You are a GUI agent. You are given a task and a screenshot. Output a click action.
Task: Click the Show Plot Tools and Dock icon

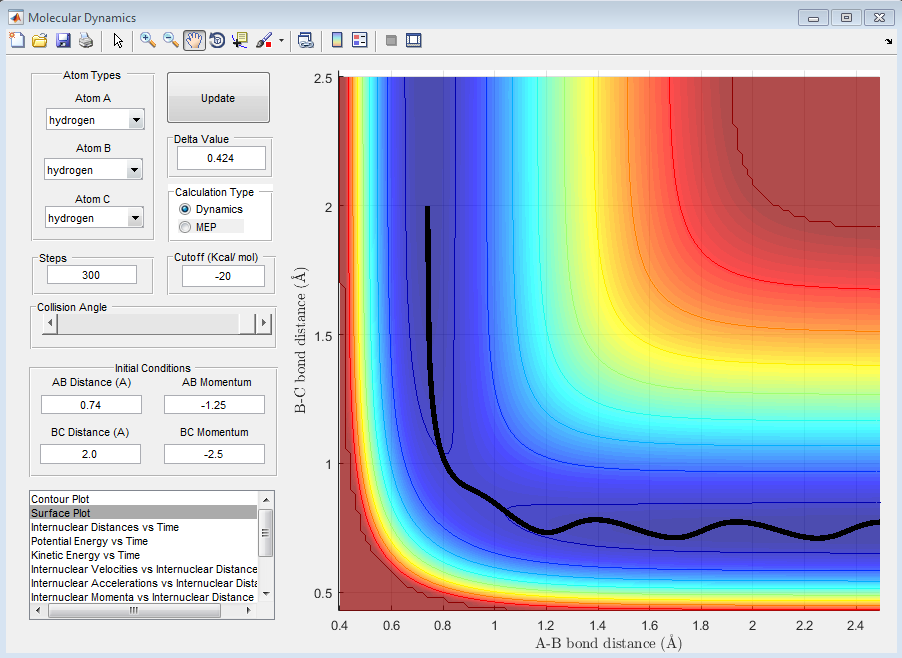[x=414, y=40]
